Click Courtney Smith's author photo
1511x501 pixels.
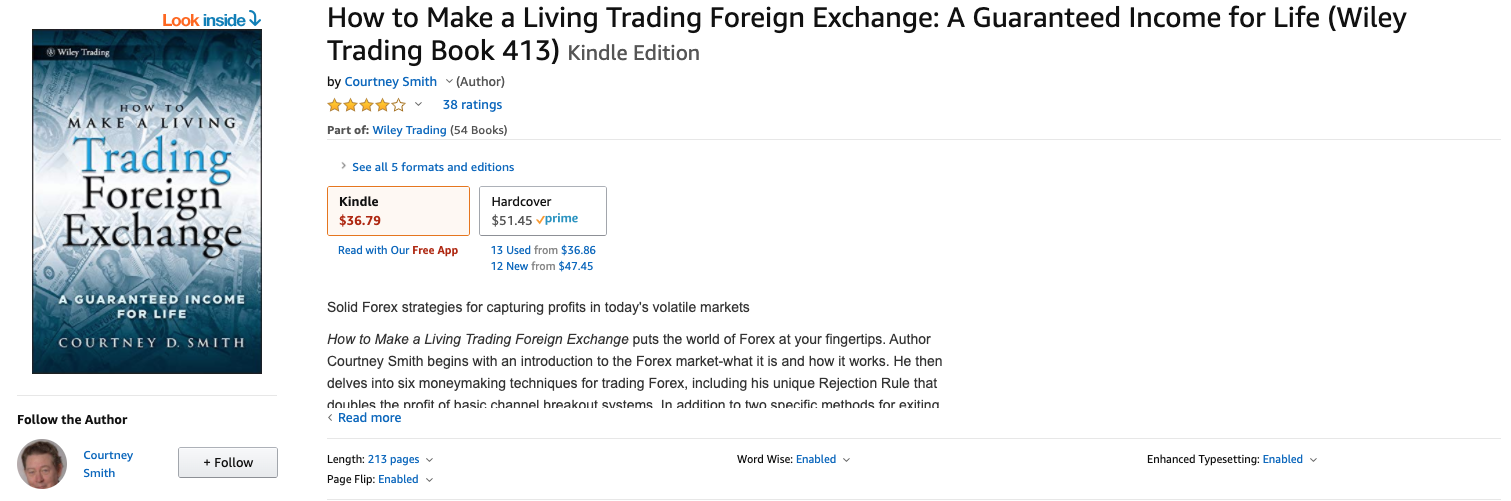[42, 463]
